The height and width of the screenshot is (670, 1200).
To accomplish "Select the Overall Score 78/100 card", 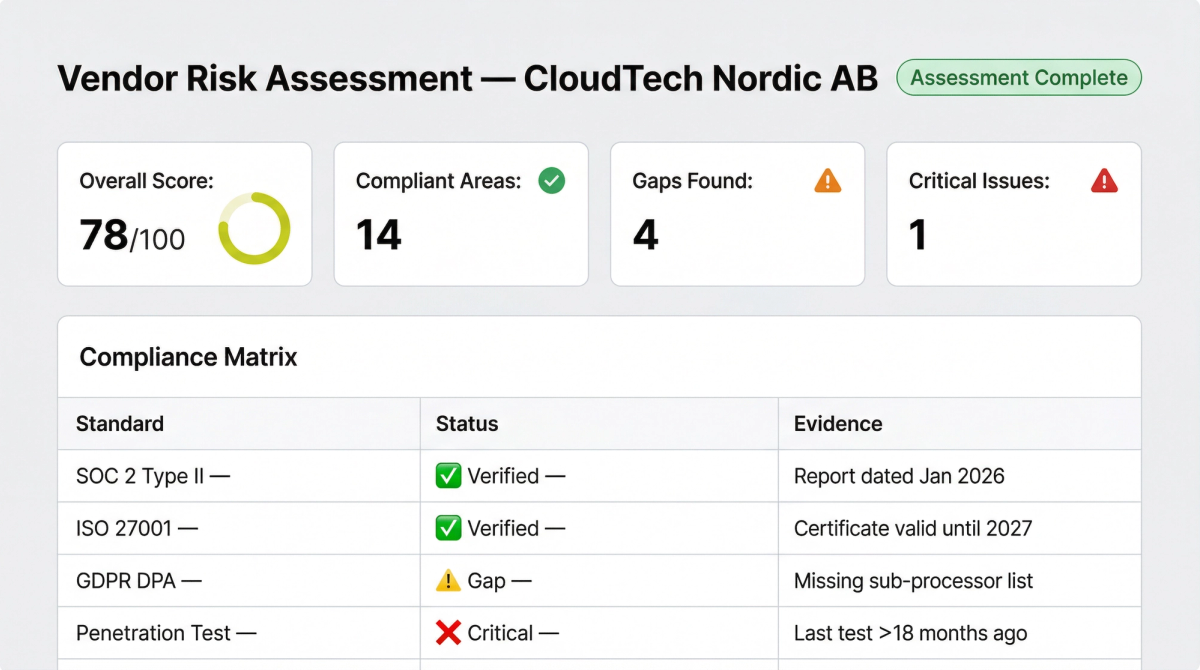I will coord(184,213).
